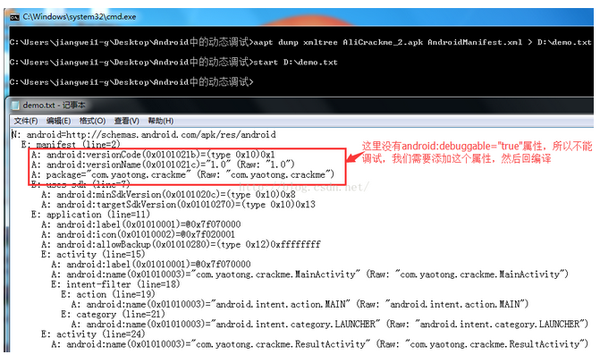Click the 'E: manifest (line=2)' line
600x363 pixels.
point(71,145)
